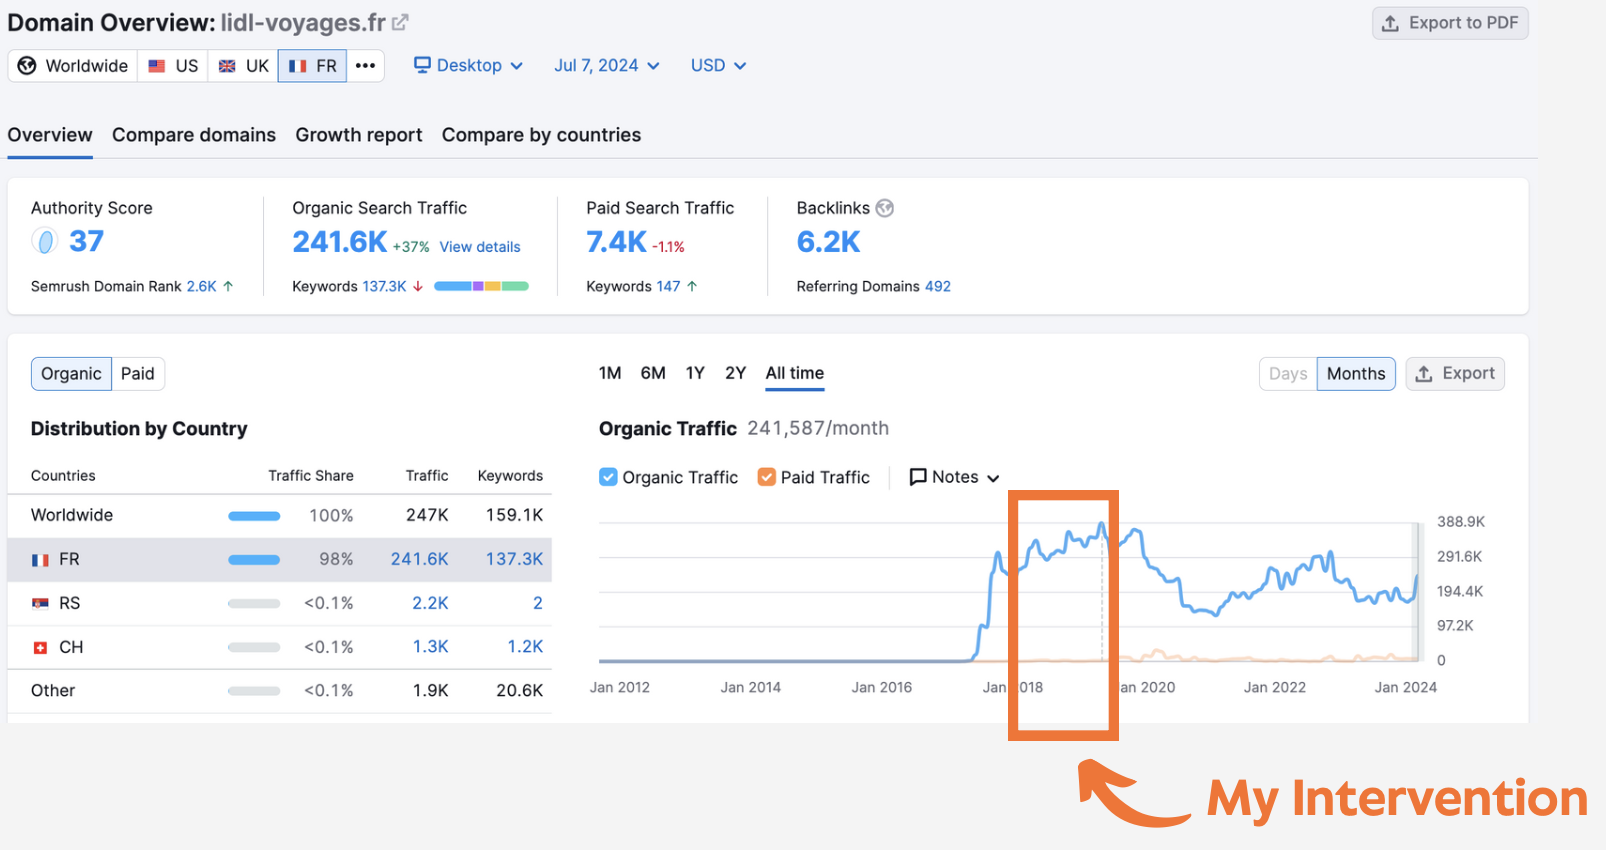1606x850 pixels.
Task: Click the CH flag in country table
Action: coord(40,648)
